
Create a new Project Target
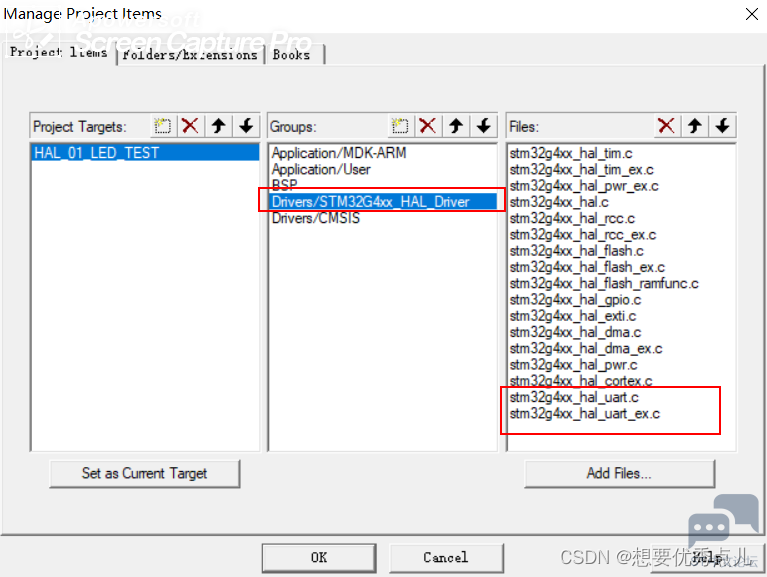click(162, 126)
